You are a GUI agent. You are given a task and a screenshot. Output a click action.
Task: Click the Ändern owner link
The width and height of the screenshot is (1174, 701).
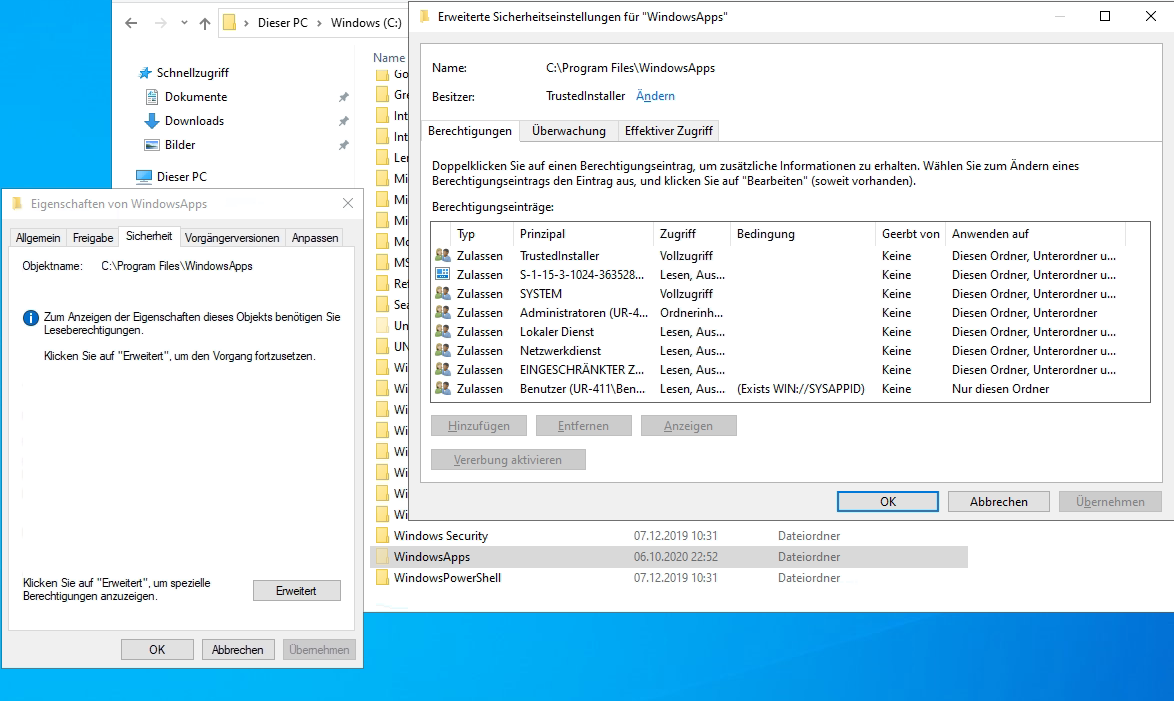pyautogui.click(x=655, y=96)
